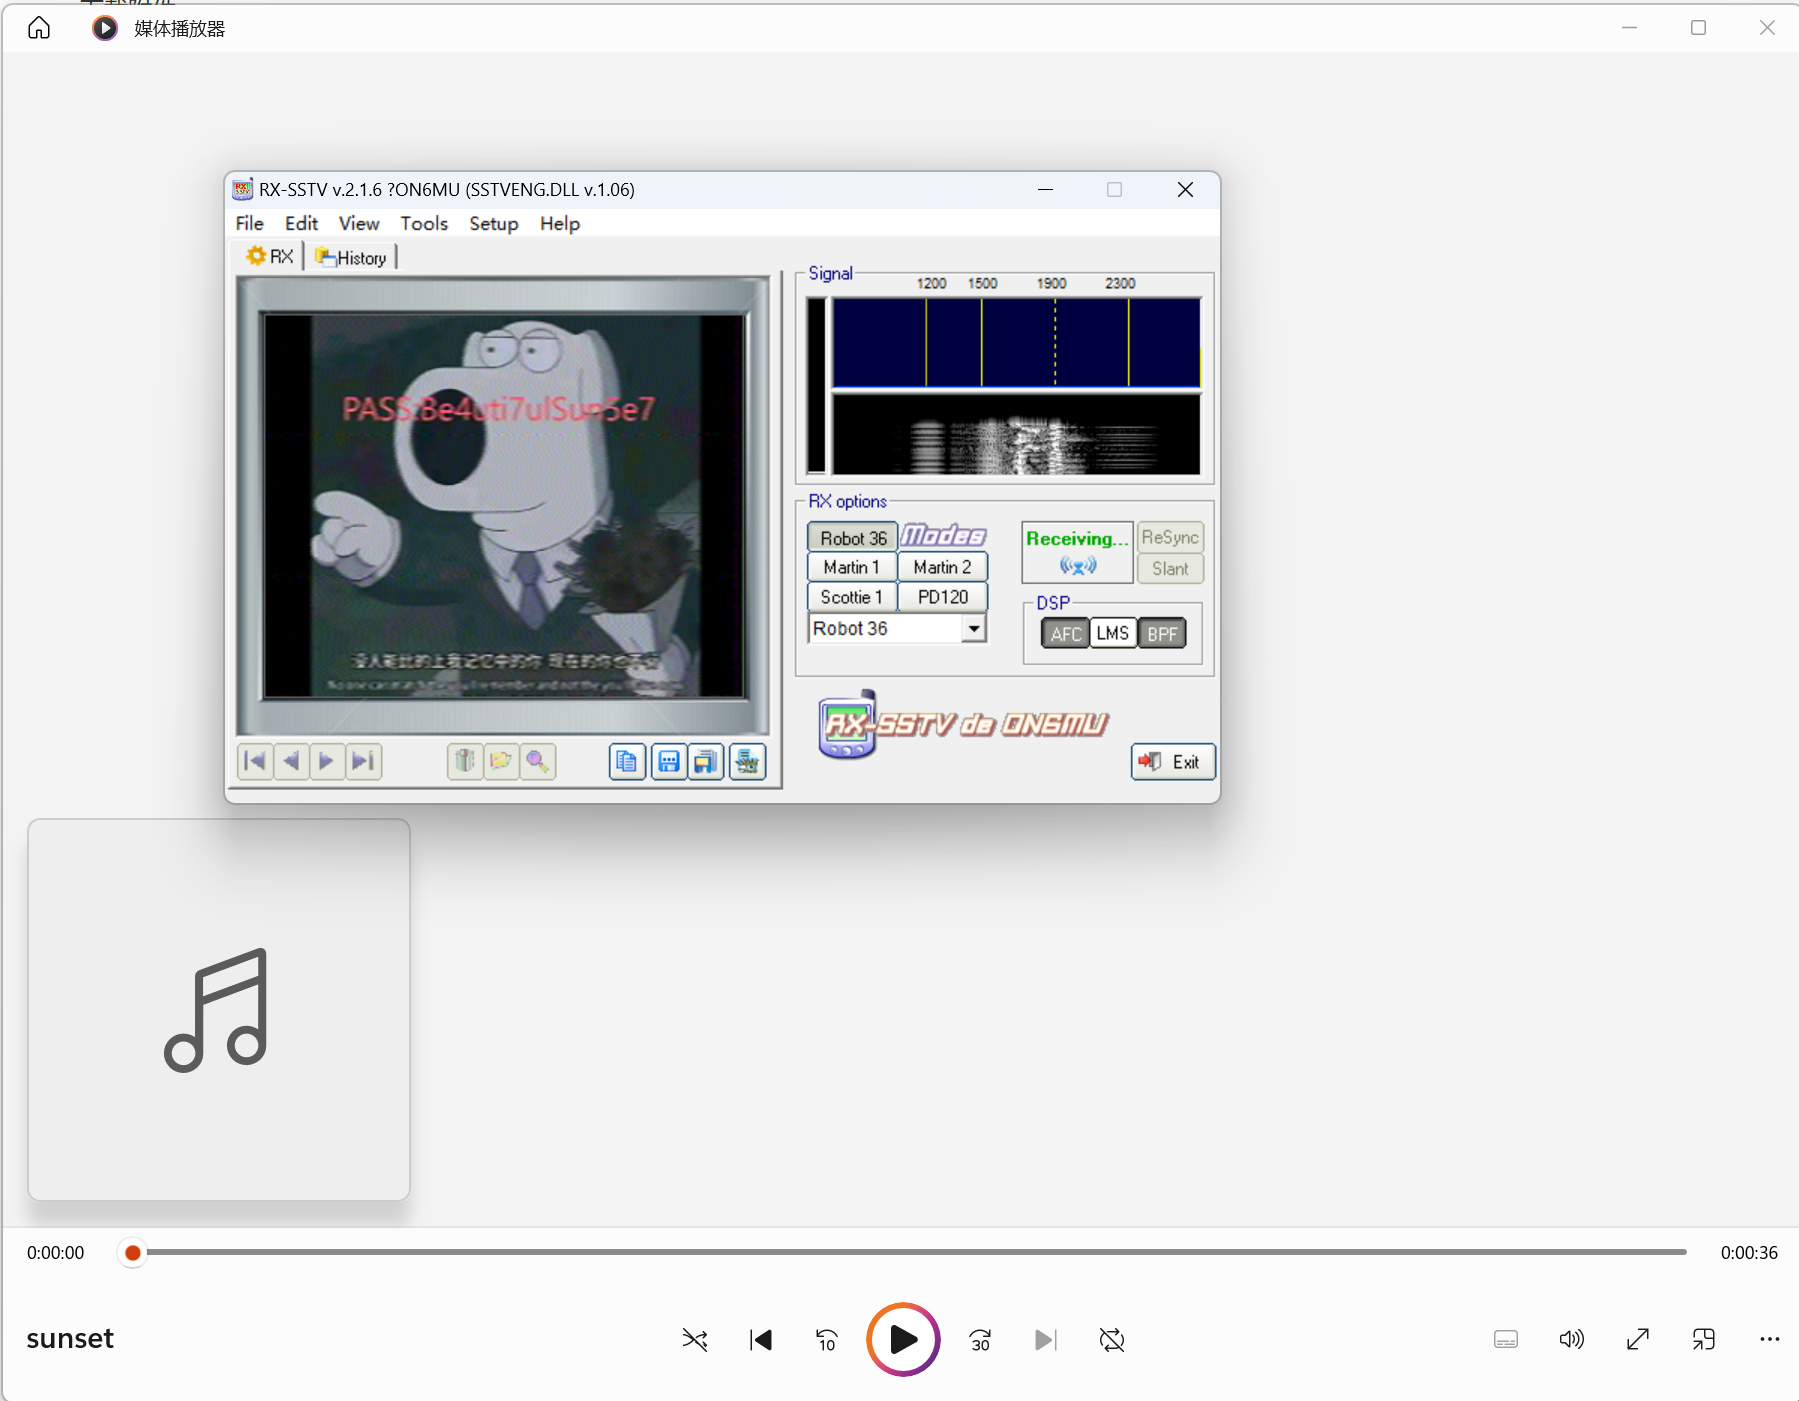Image resolution: width=1799 pixels, height=1401 pixels.
Task: Click the music note album art placeholder
Action: 219,1010
